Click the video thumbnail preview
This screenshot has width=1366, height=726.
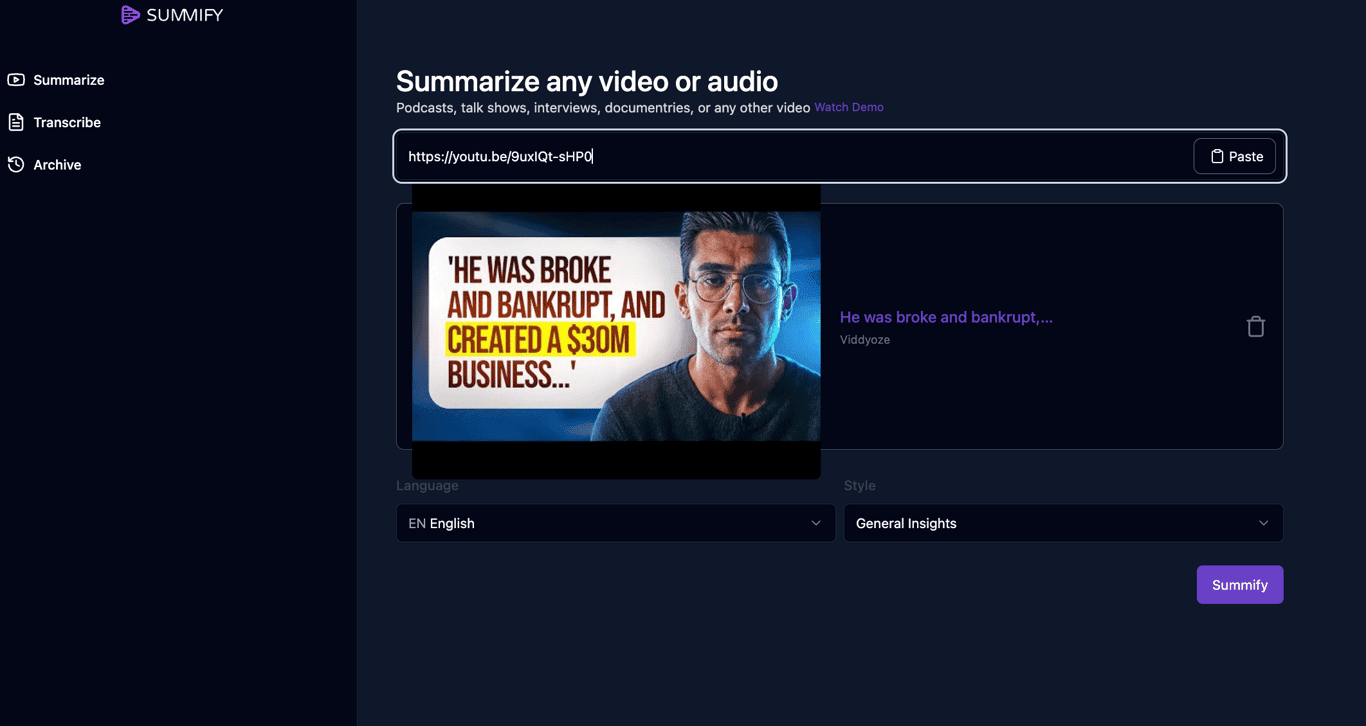[615, 326]
